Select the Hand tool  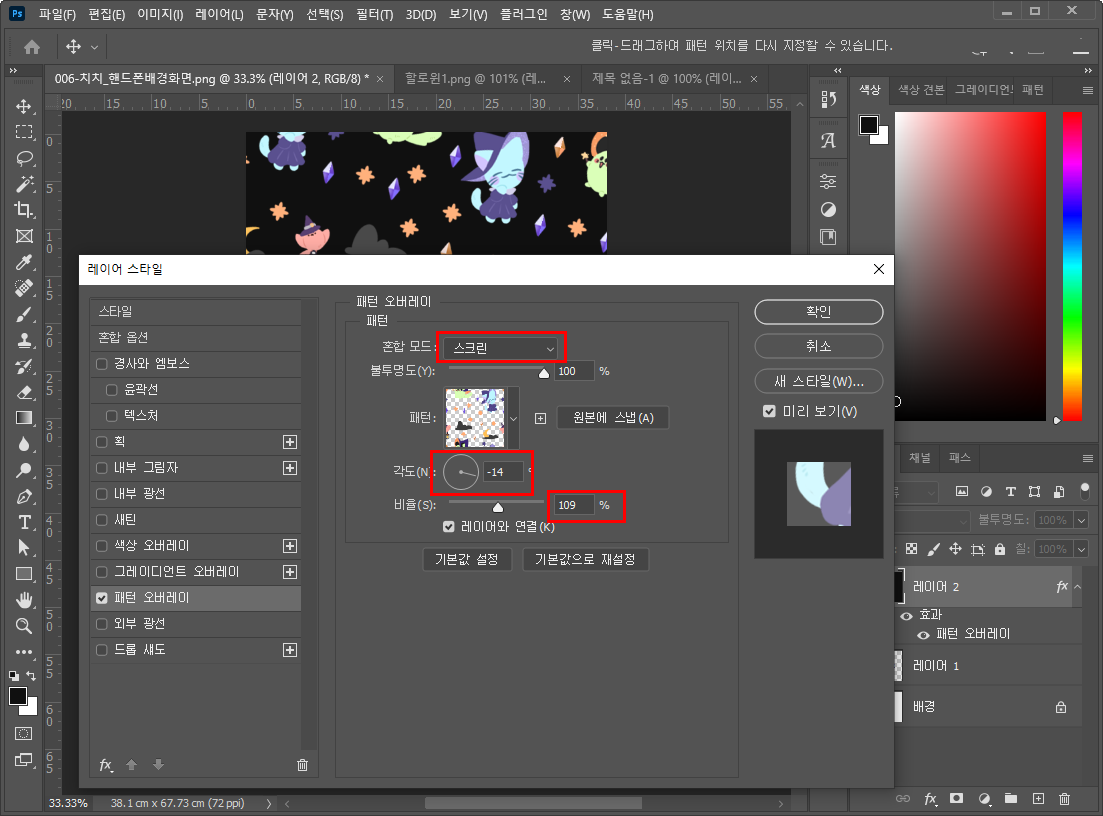point(24,600)
